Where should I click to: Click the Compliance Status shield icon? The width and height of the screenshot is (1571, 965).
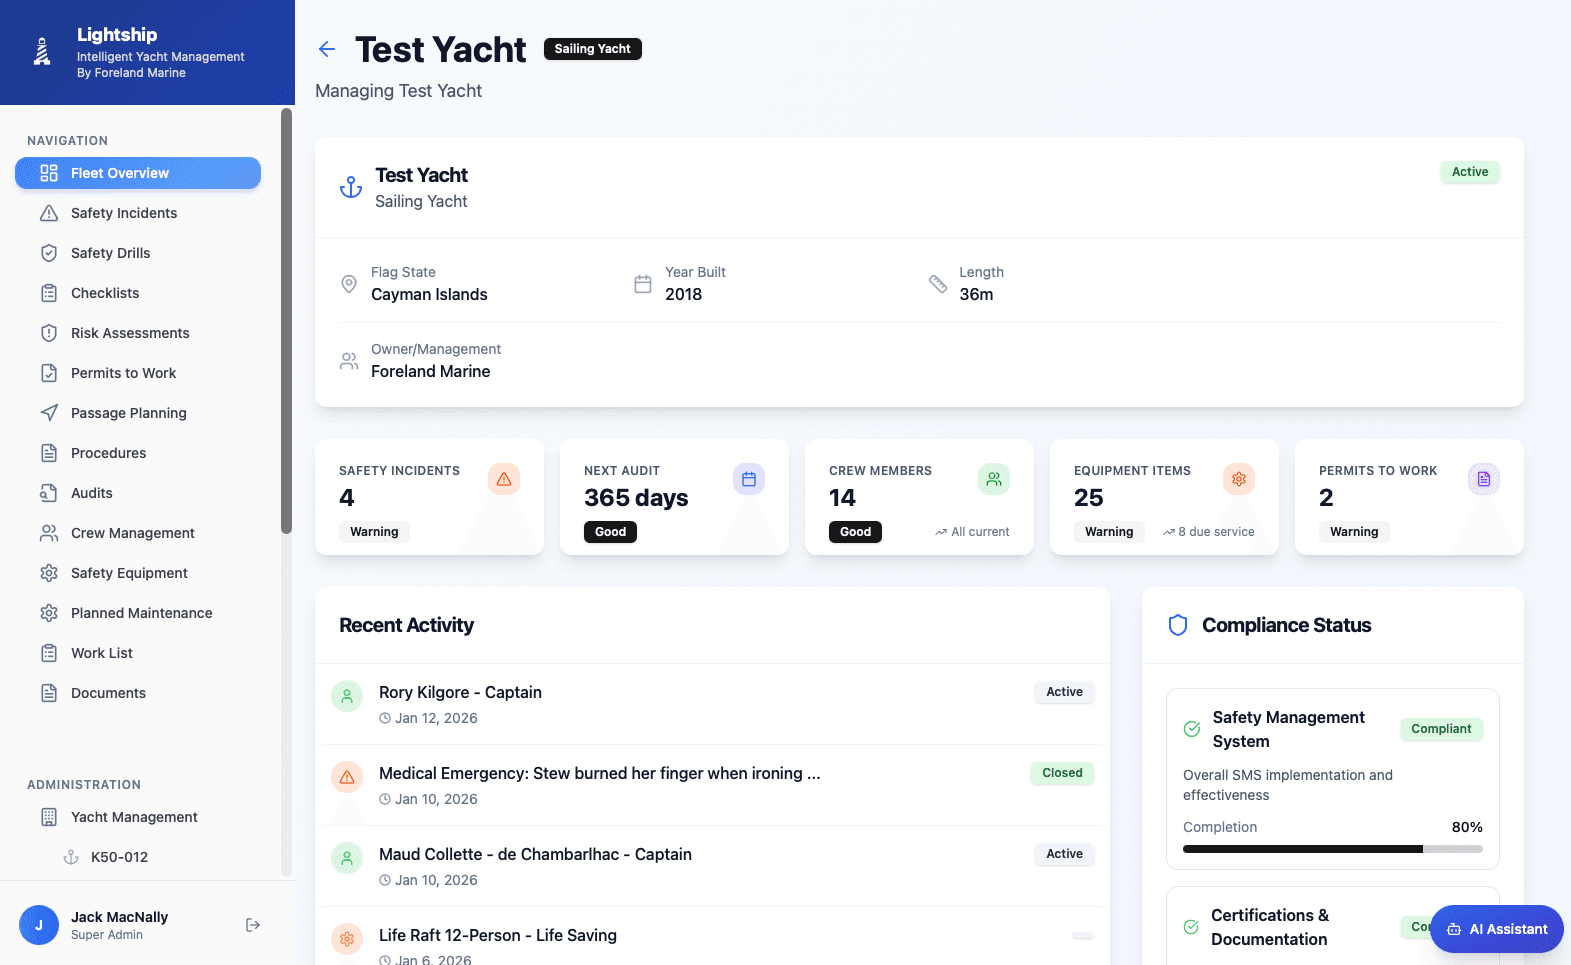(1178, 625)
